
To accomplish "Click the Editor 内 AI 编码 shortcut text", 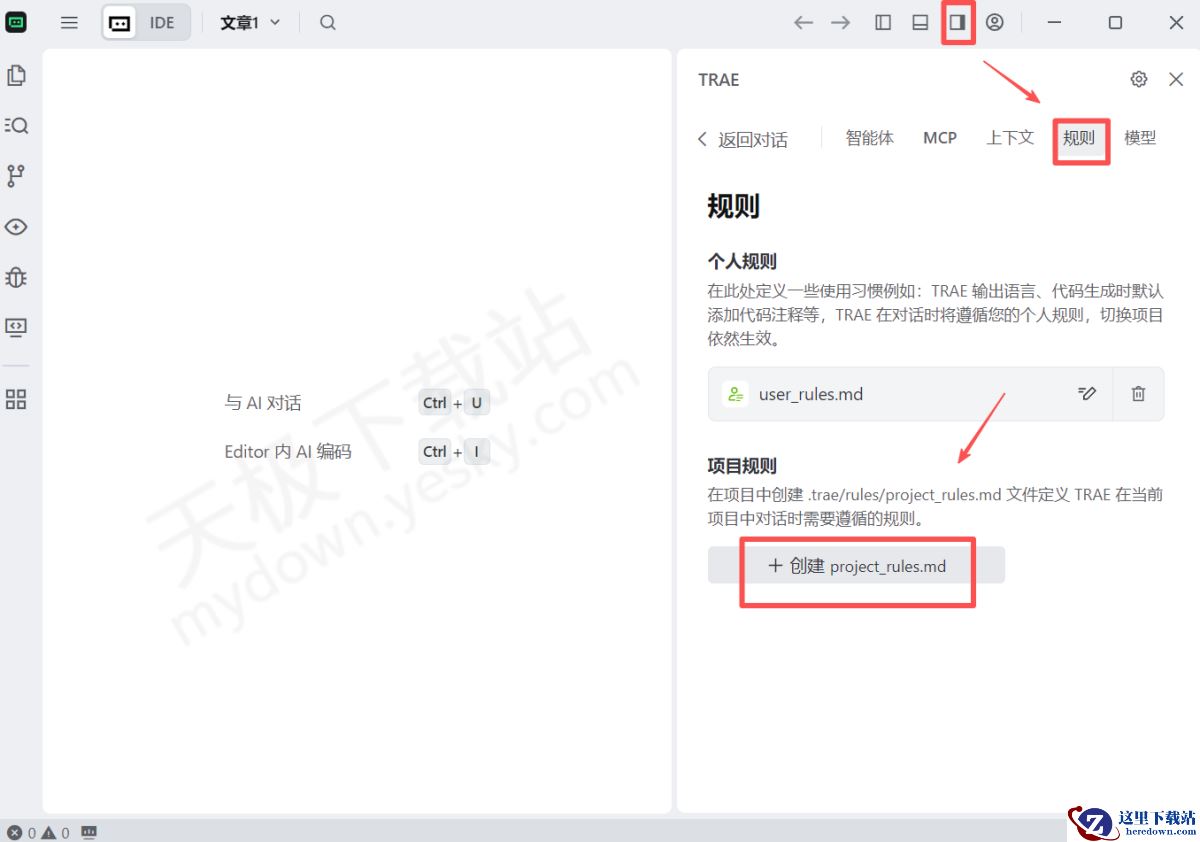I will pyautogui.click(x=288, y=452).
